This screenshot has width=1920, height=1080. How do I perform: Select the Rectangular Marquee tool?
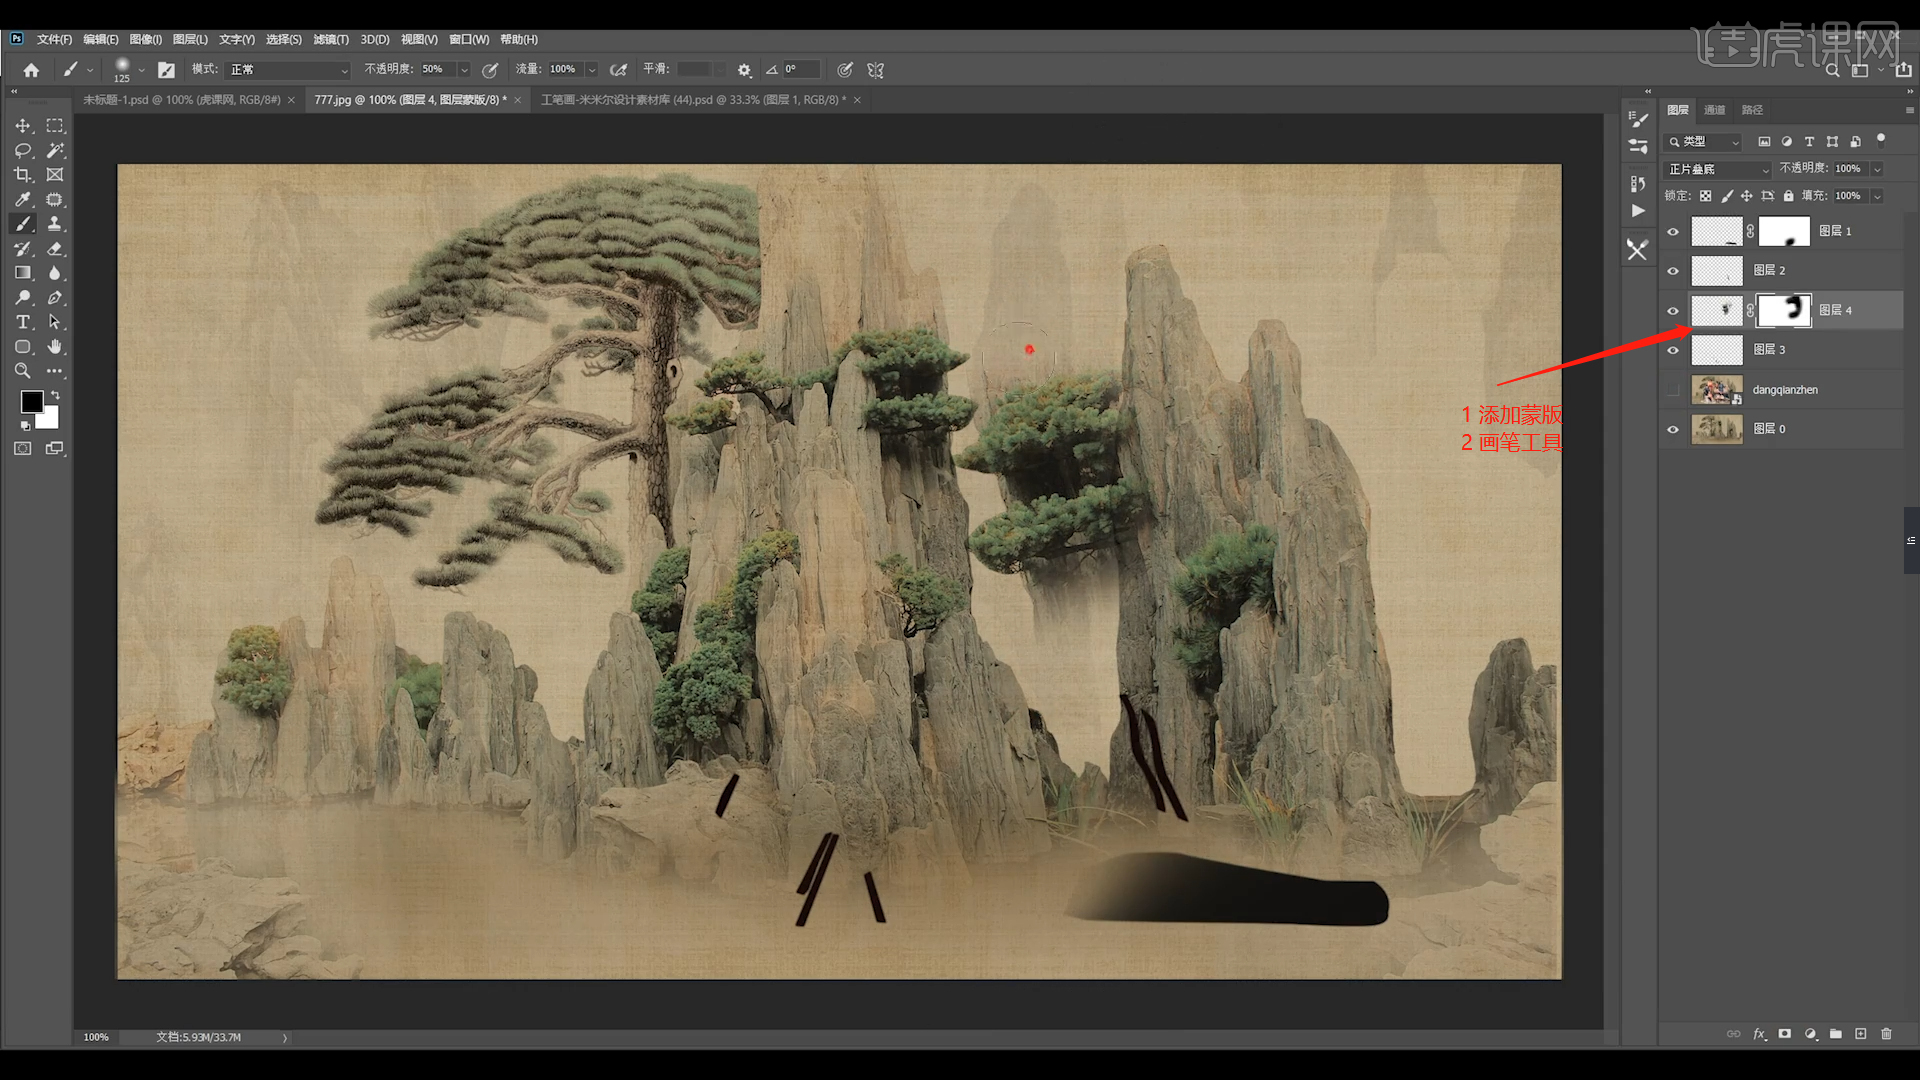[55, 126]
